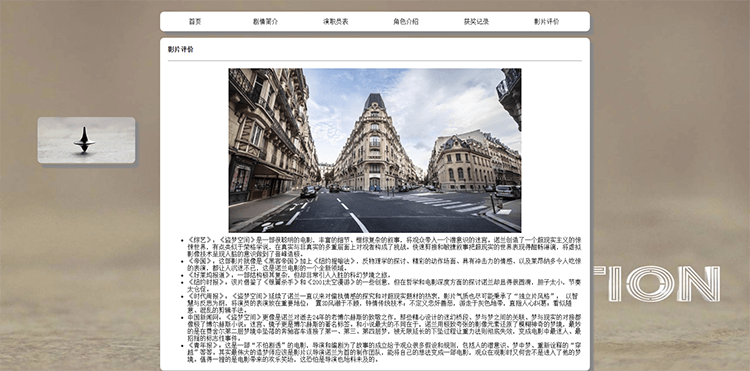Screen dimensions: 750x371
Task: Click the 《帝国》 review entry
Action: (385, 265)
